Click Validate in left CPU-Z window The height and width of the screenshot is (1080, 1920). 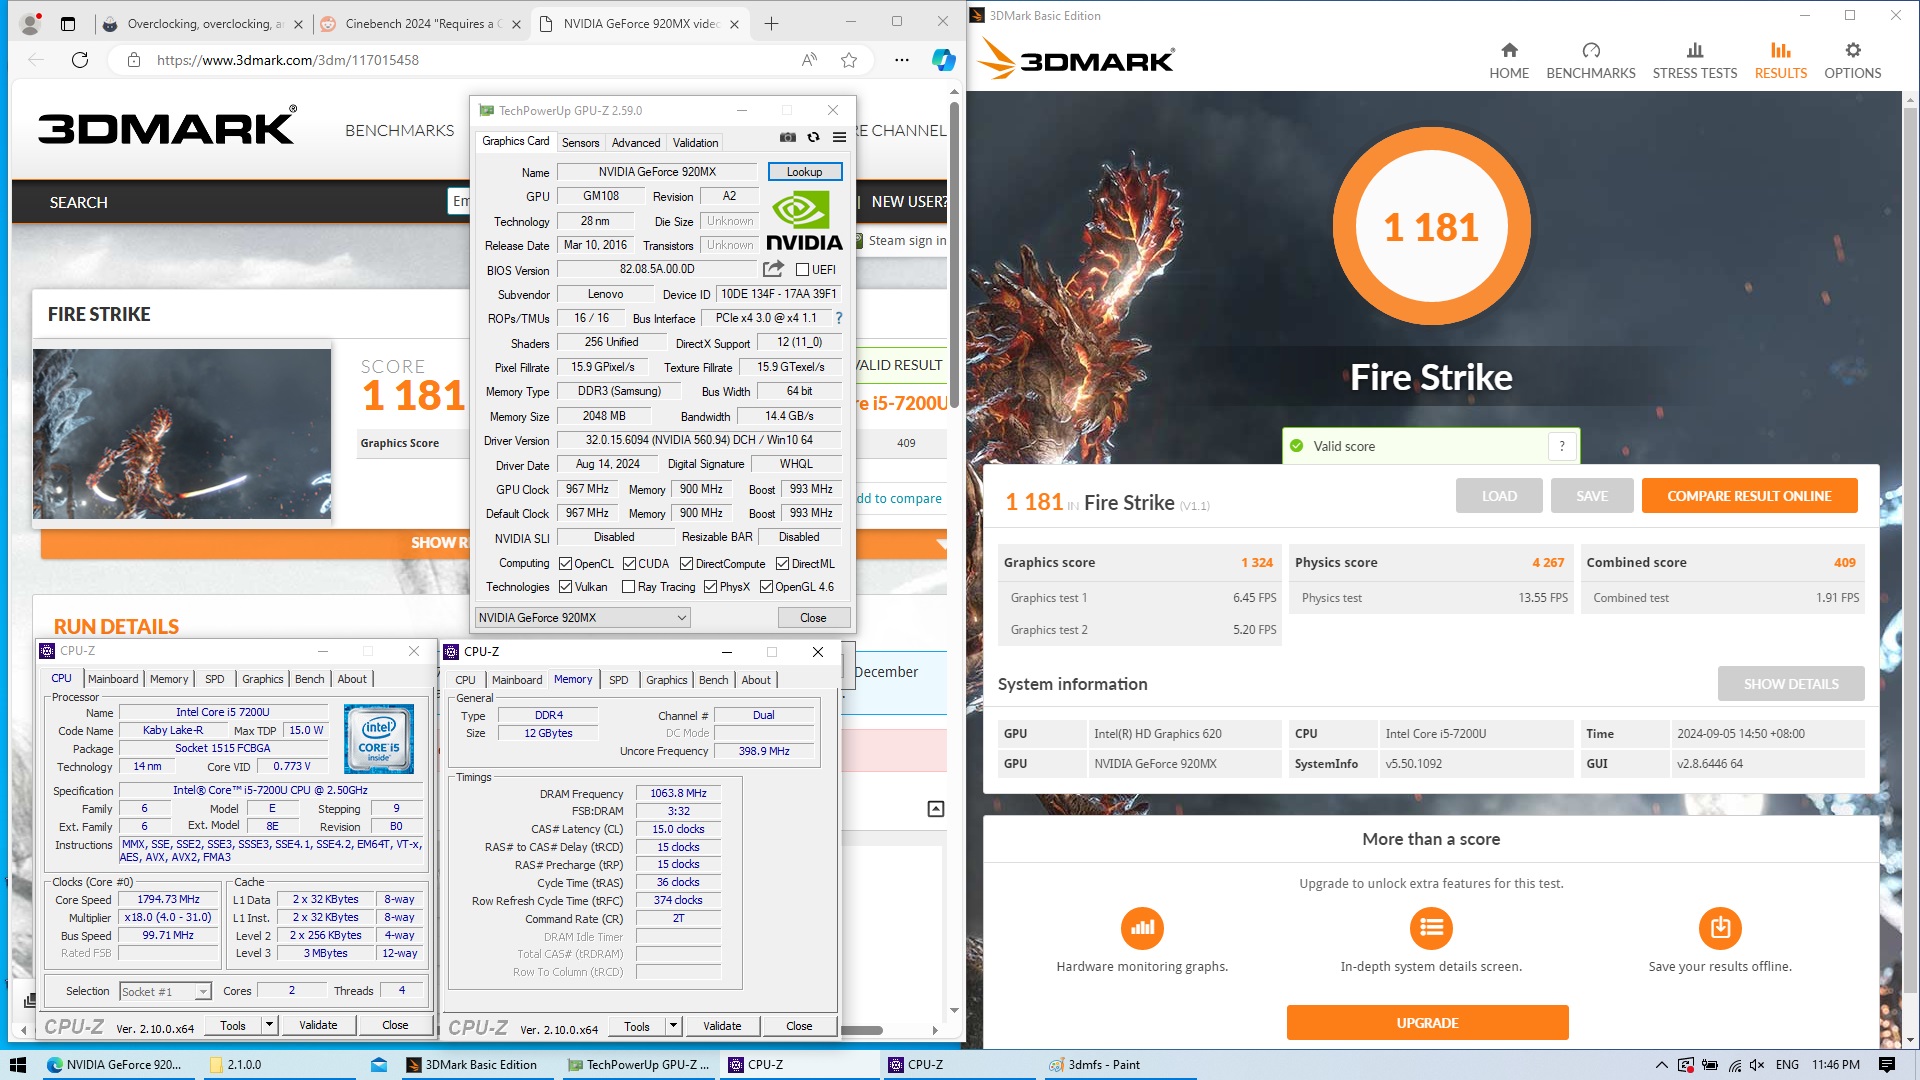[x=318, y=1025]
